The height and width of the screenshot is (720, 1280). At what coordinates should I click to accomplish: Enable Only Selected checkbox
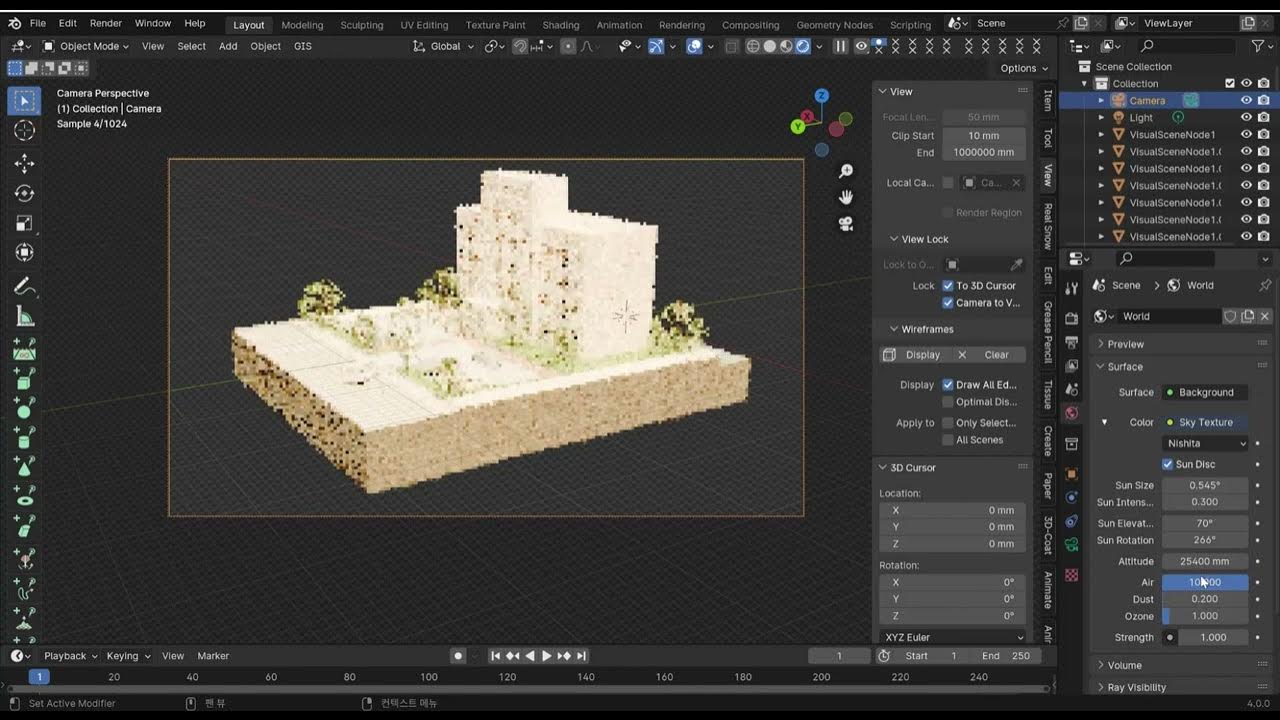[x=948, y=423]
